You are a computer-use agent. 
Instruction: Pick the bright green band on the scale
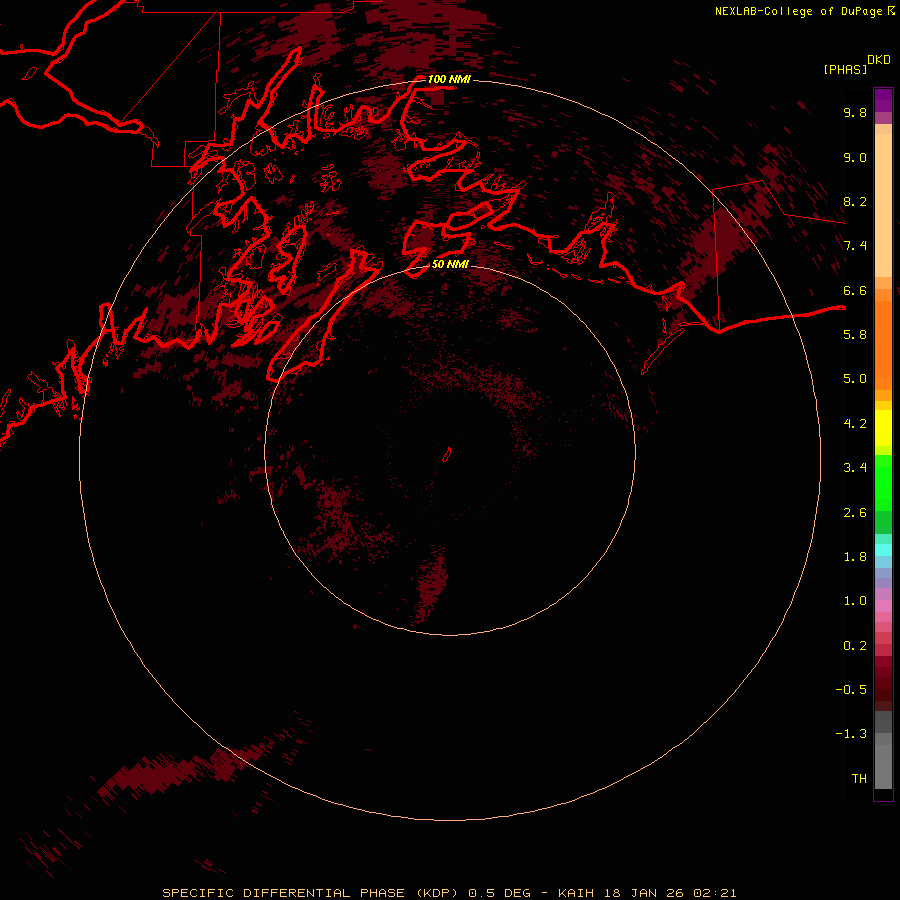pos(883,482)
